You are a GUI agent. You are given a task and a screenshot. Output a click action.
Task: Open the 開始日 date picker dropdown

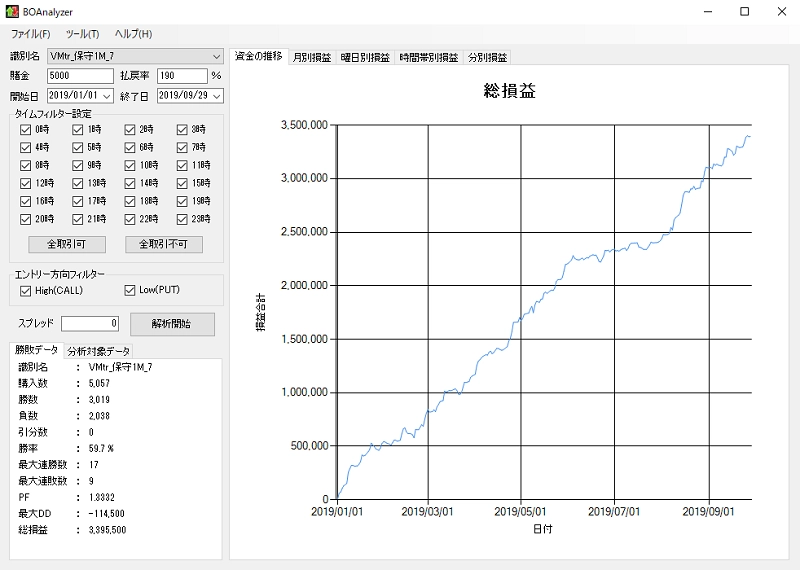[107, 96]
